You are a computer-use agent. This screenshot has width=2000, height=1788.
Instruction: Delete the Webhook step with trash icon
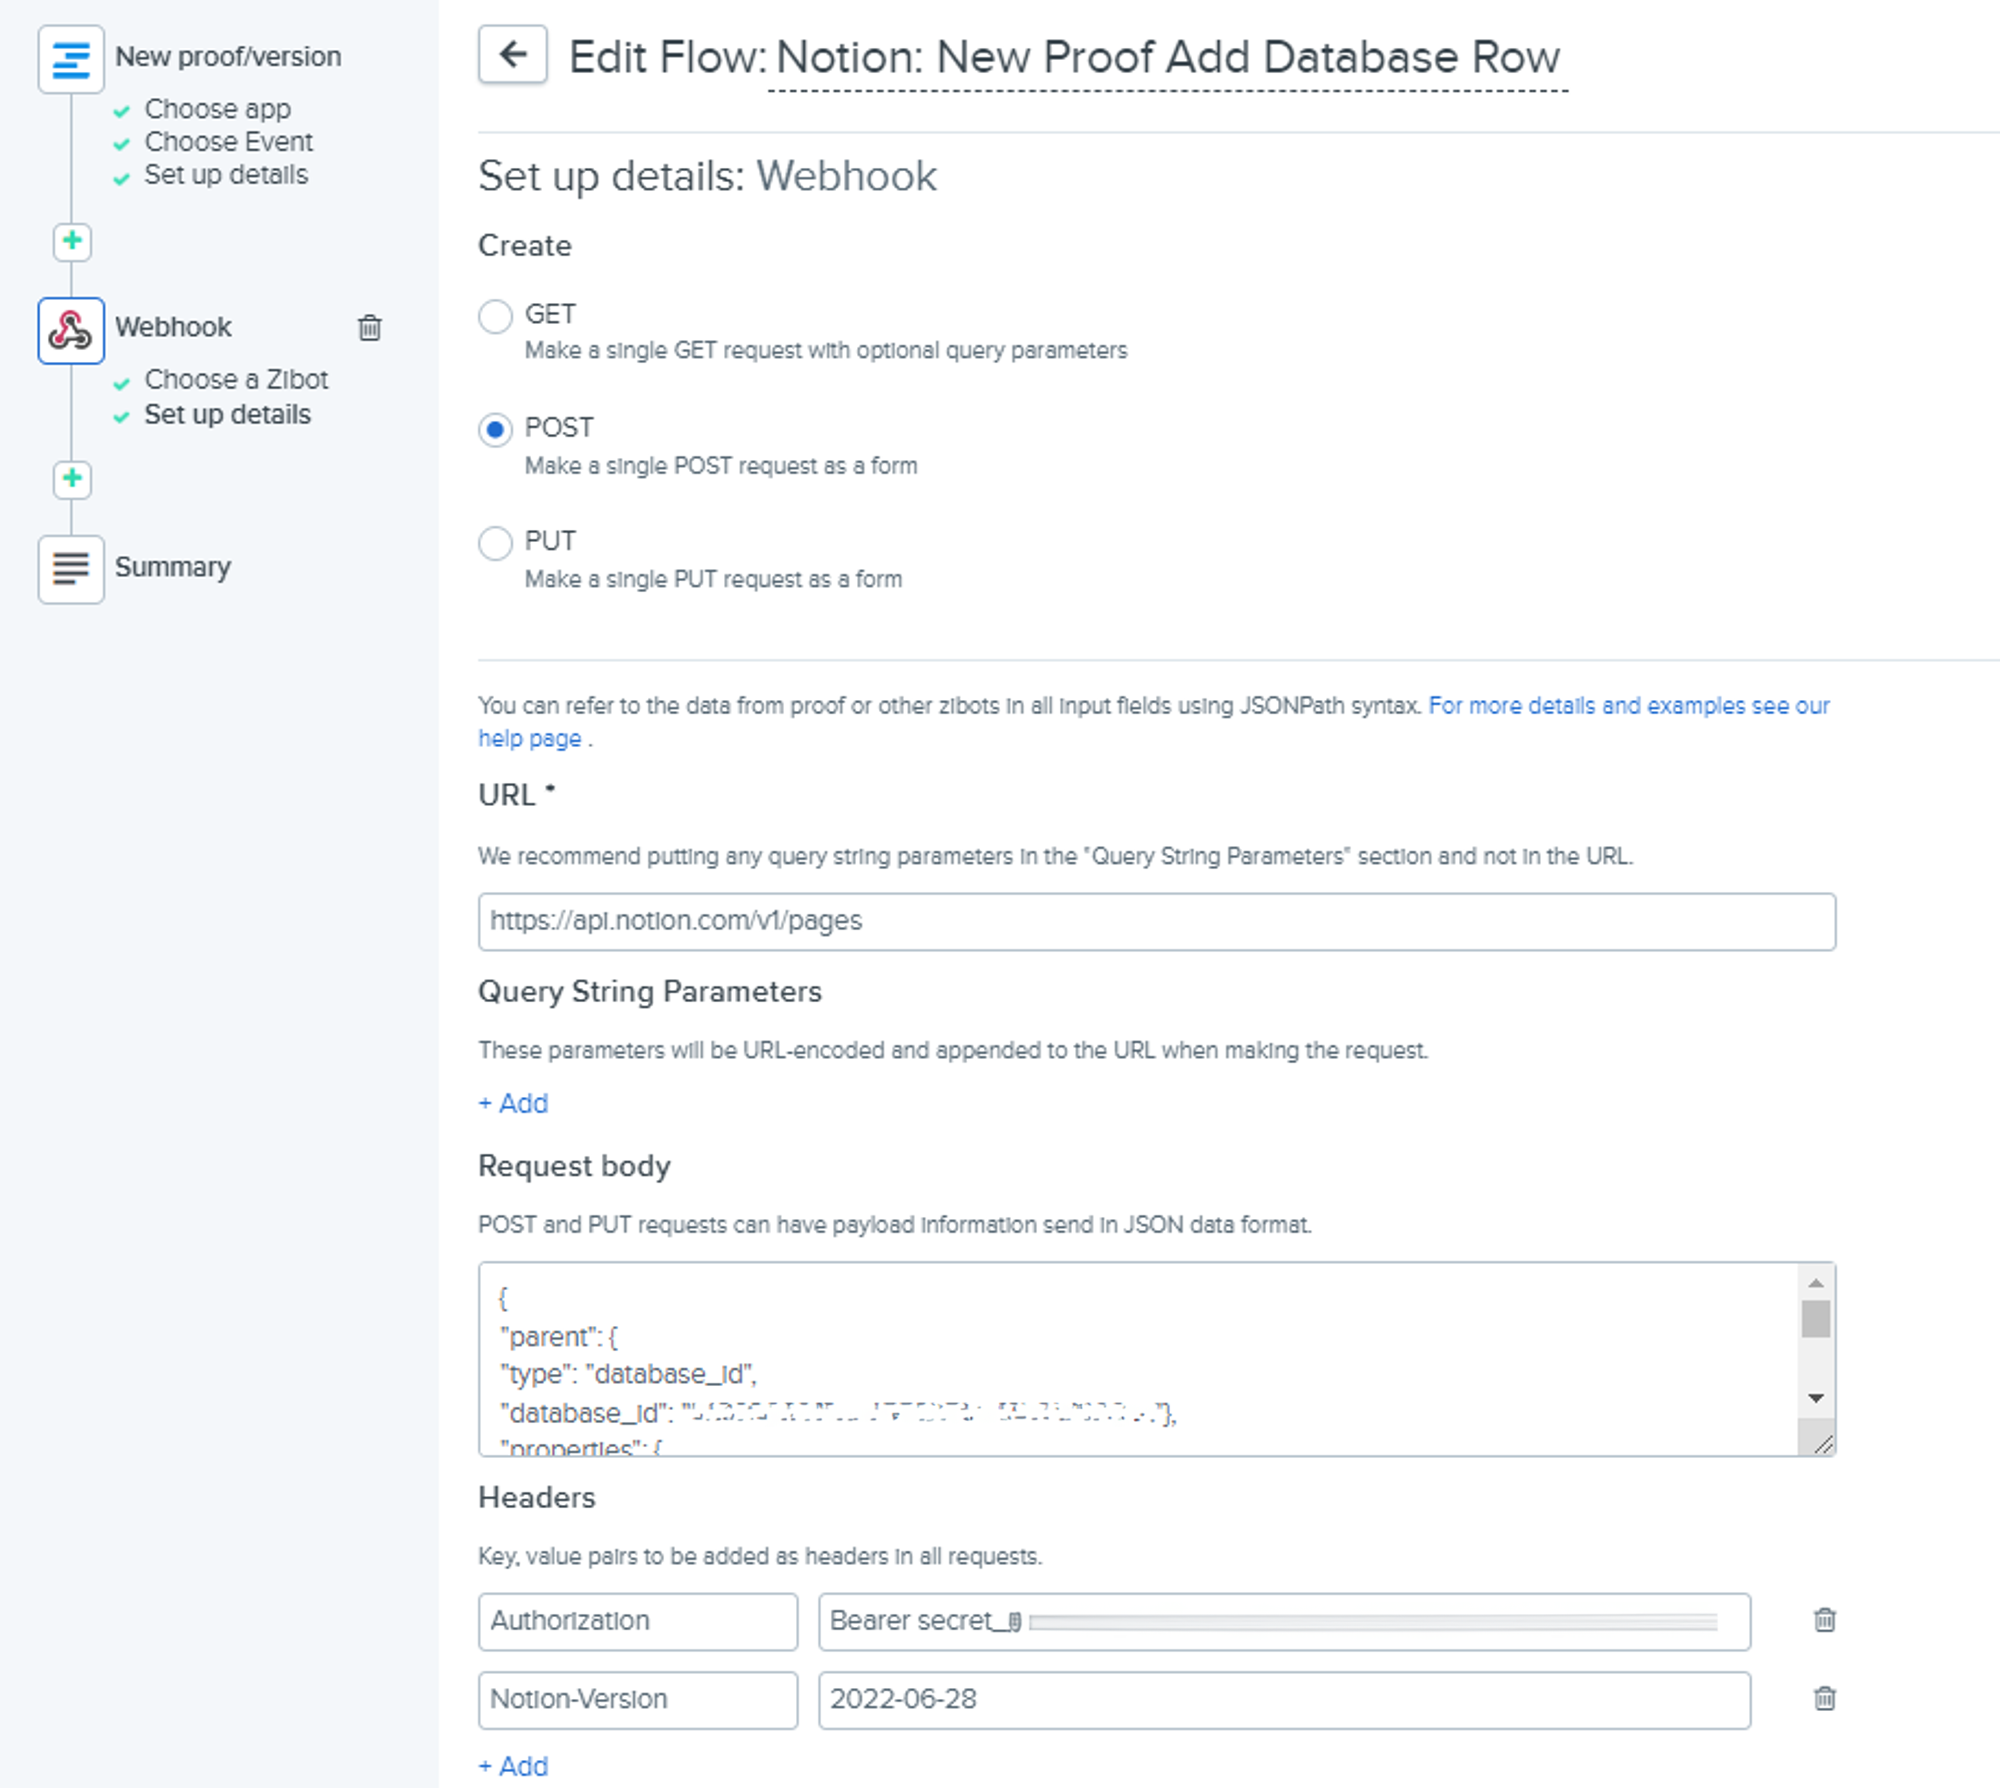point(370,327)
